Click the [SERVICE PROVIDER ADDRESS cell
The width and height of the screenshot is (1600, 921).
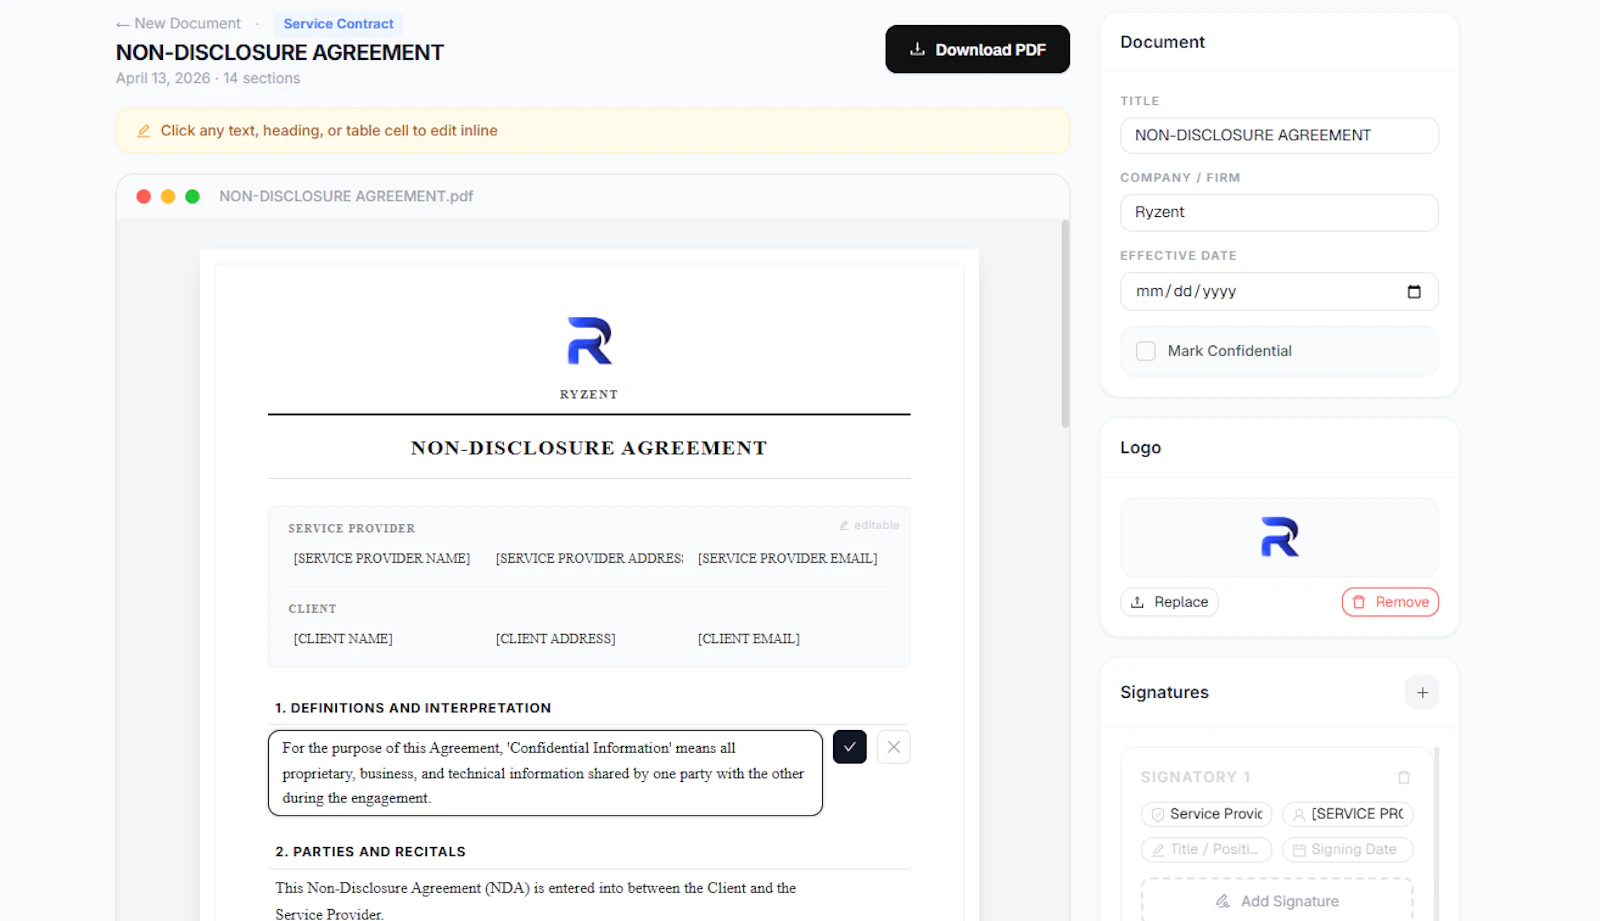coord(590,558)
